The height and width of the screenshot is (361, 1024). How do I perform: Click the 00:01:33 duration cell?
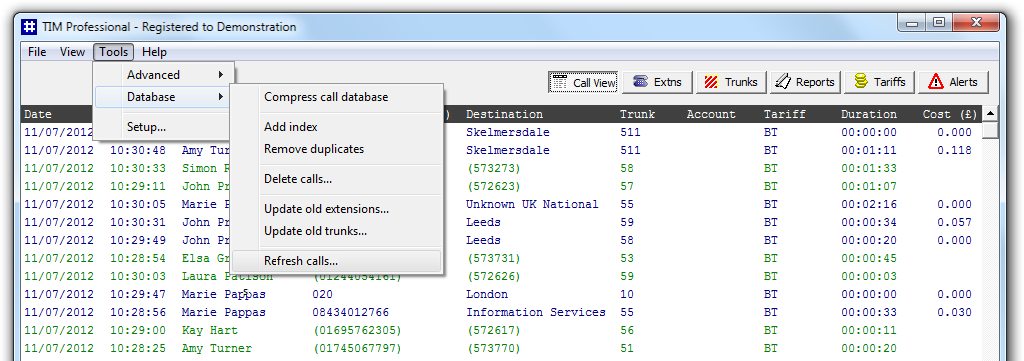click(869, 168)
